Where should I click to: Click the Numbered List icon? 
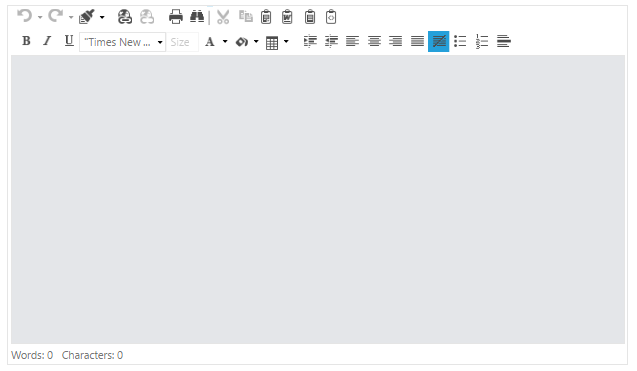(x=482, y=41)
